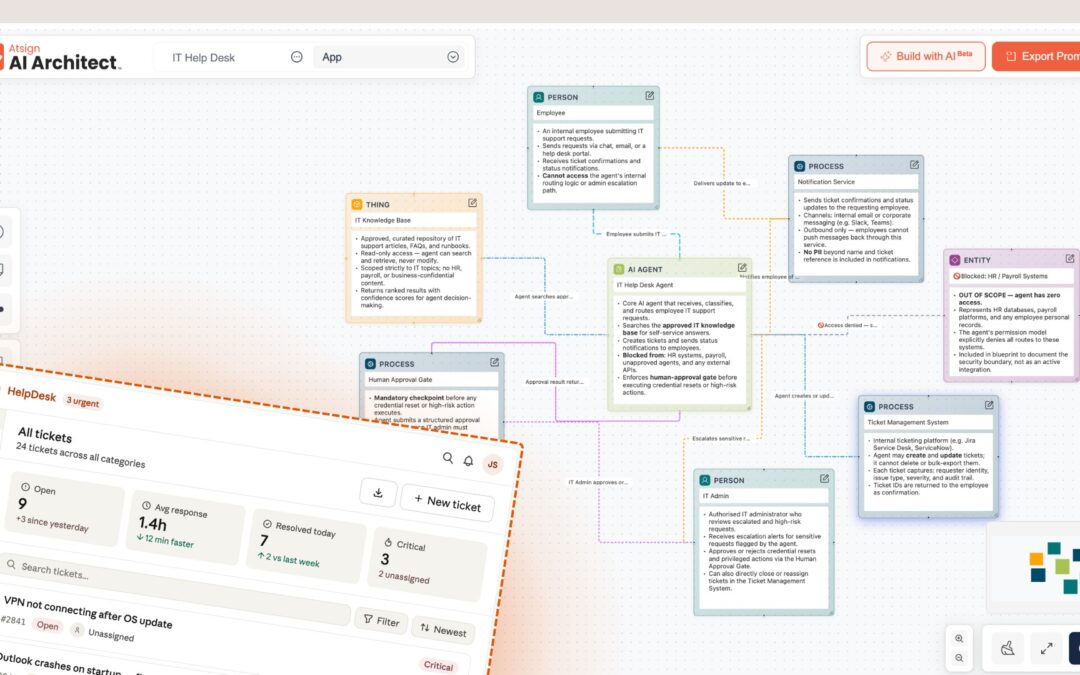
Task: Click the 'Agent creates or upd...' edge label
Action: [803, 396]
